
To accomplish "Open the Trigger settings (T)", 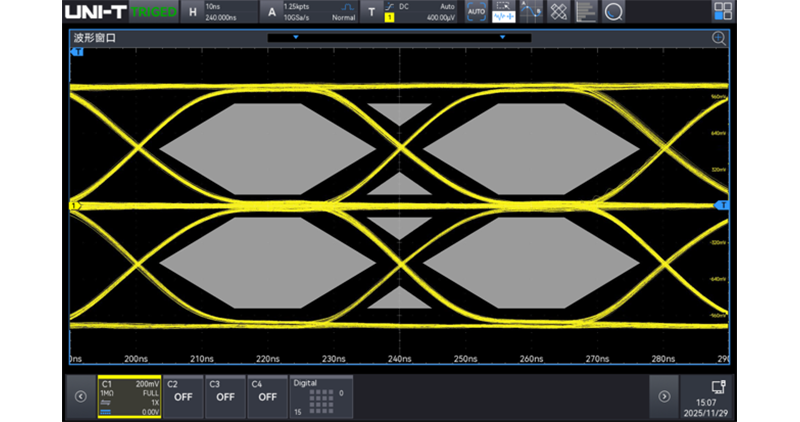I will tap(373, 12).
